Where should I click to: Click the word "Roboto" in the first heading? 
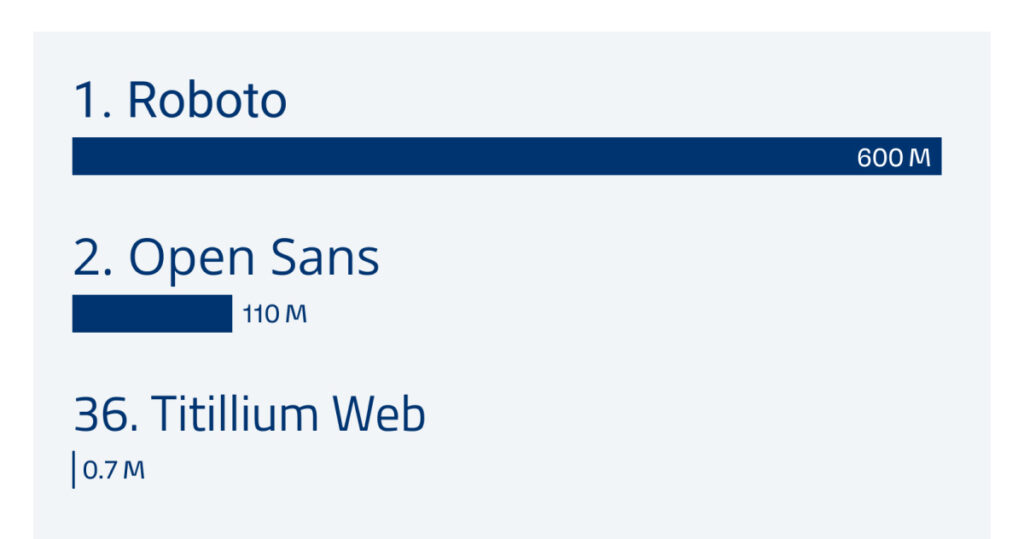tap(207, 101)
